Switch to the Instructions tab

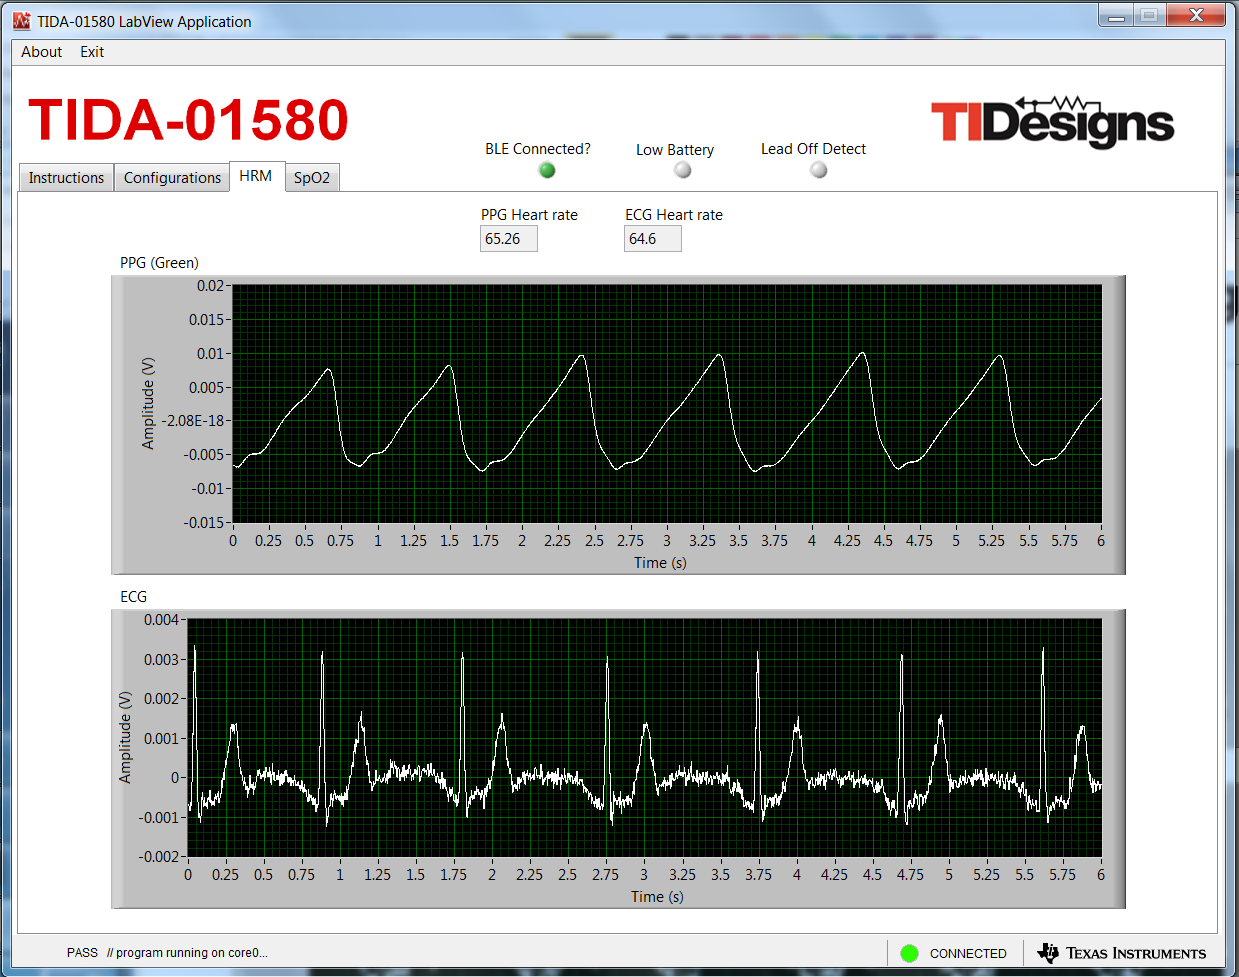coord(66,178)
